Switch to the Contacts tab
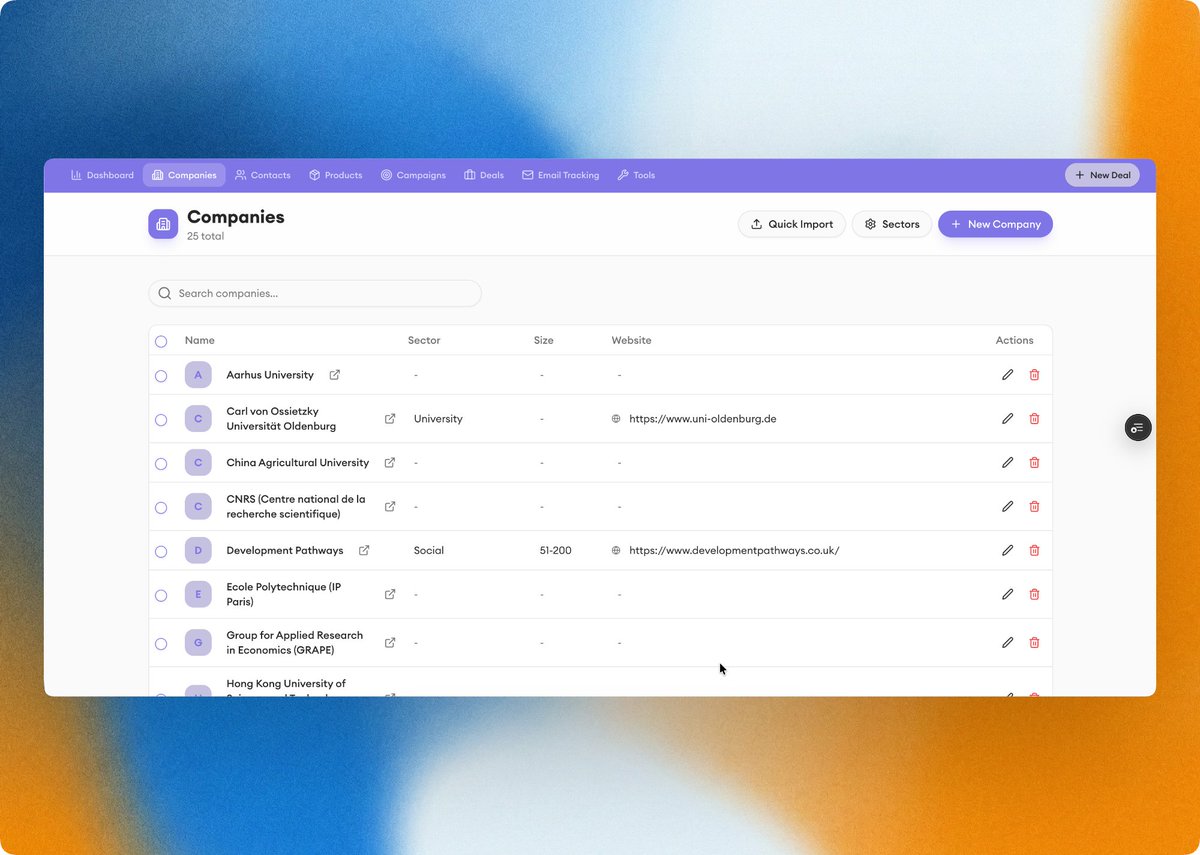Image resolution: width=1200 pixels, height=855 pixels. click(263, 175)
